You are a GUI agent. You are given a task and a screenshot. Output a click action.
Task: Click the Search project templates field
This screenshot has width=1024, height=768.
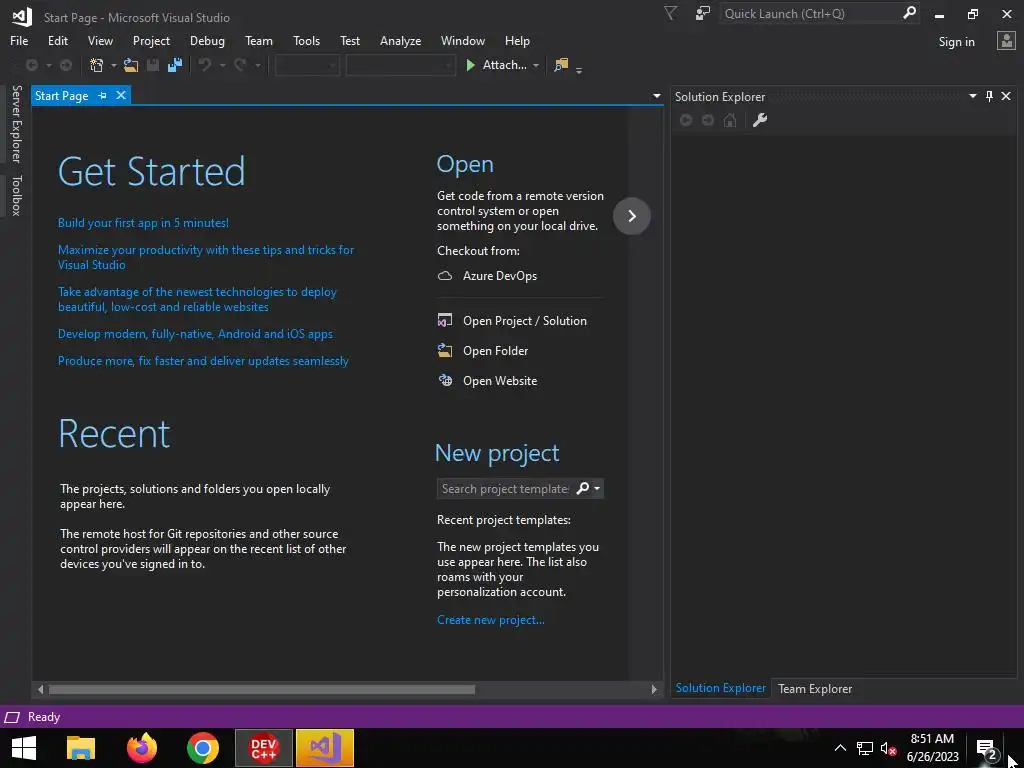pyautogui.click(x=505, y=488)
